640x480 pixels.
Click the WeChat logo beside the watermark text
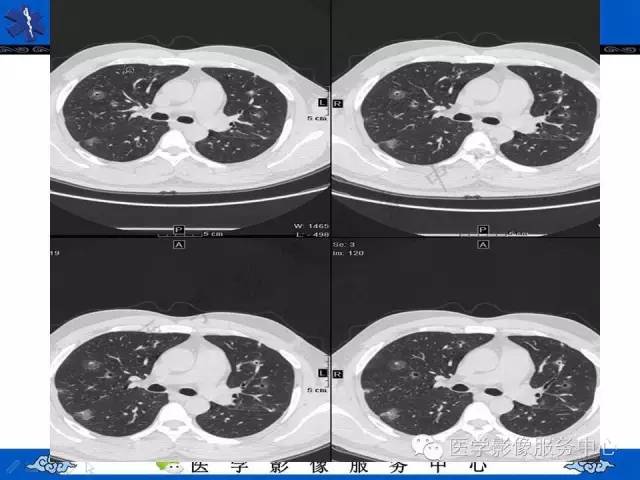(428, 447)
